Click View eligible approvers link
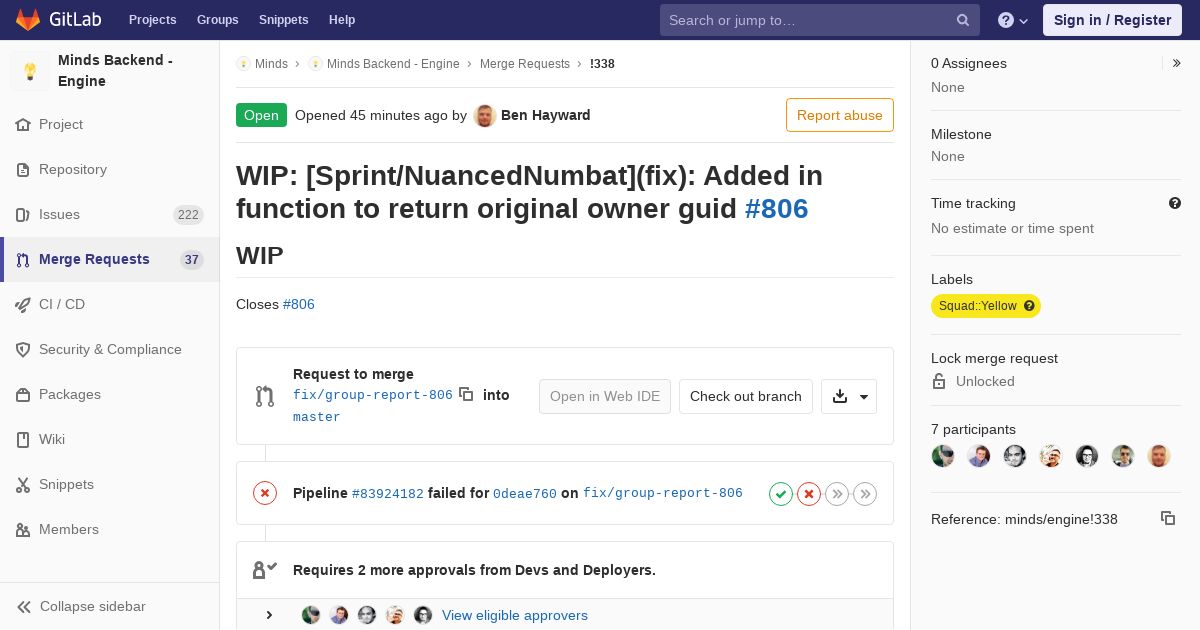The width and height of the screenshot is (1200, 630). (515, 615)
